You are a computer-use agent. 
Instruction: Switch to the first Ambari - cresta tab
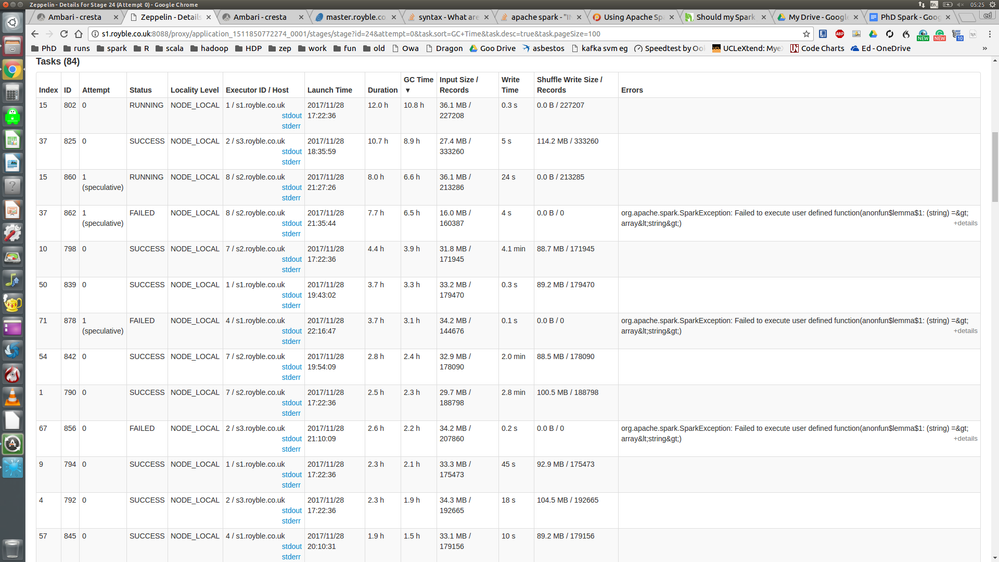(x=75, y=17)
